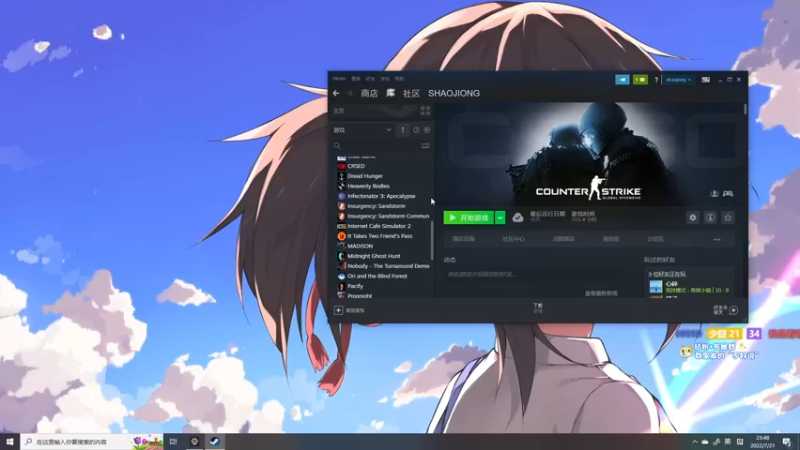Go back with the left arrow

pos(336,93)
